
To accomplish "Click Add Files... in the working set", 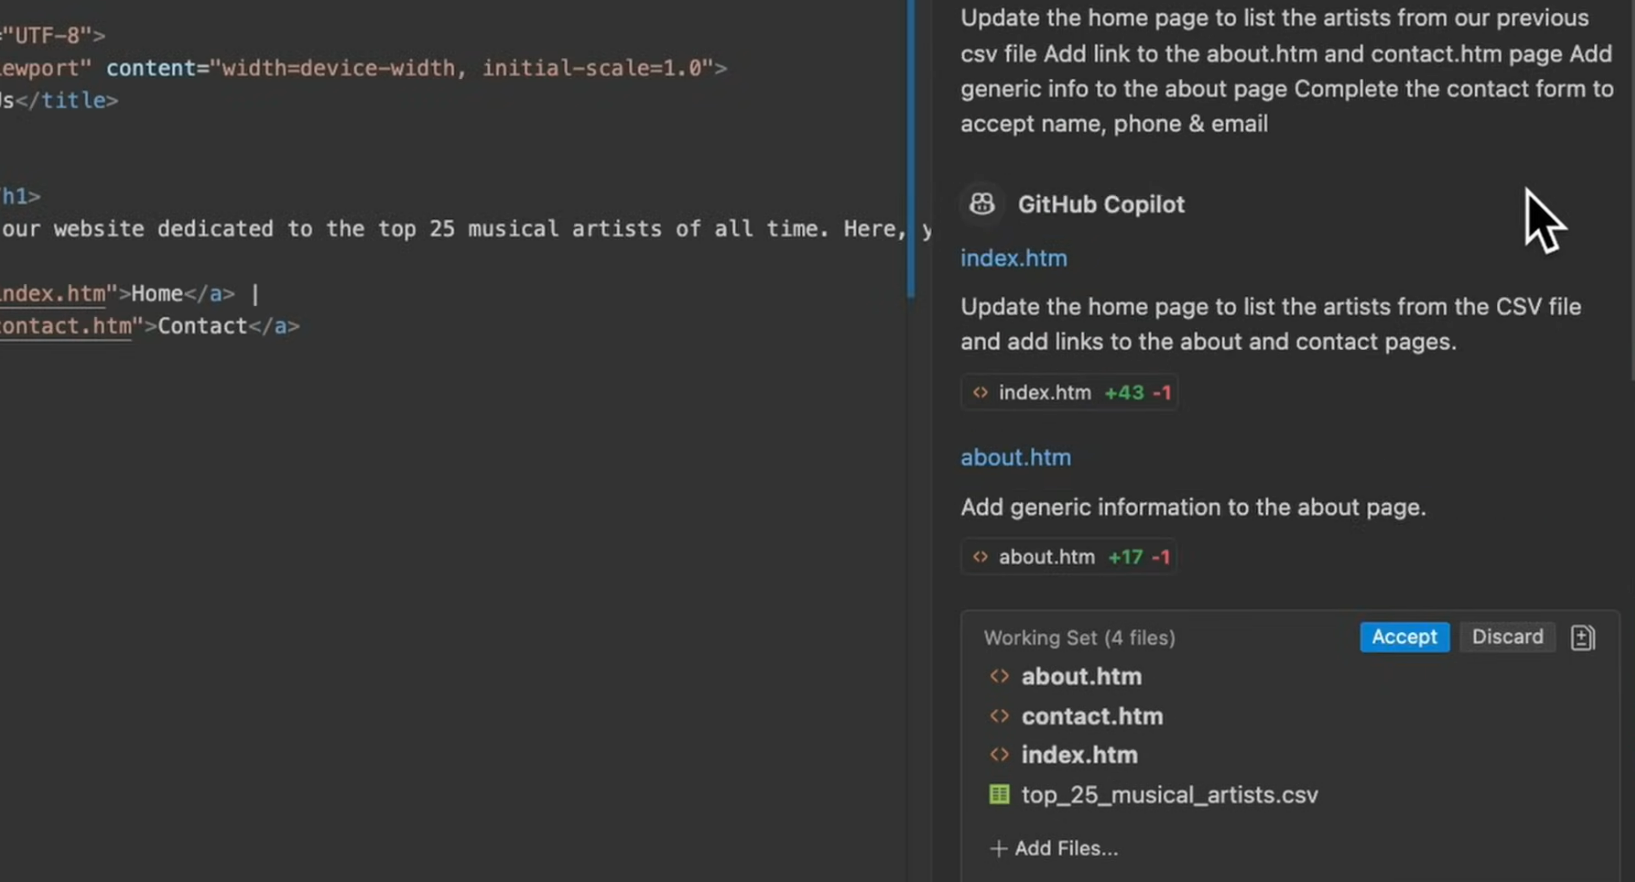I will tap(1054, 848).
